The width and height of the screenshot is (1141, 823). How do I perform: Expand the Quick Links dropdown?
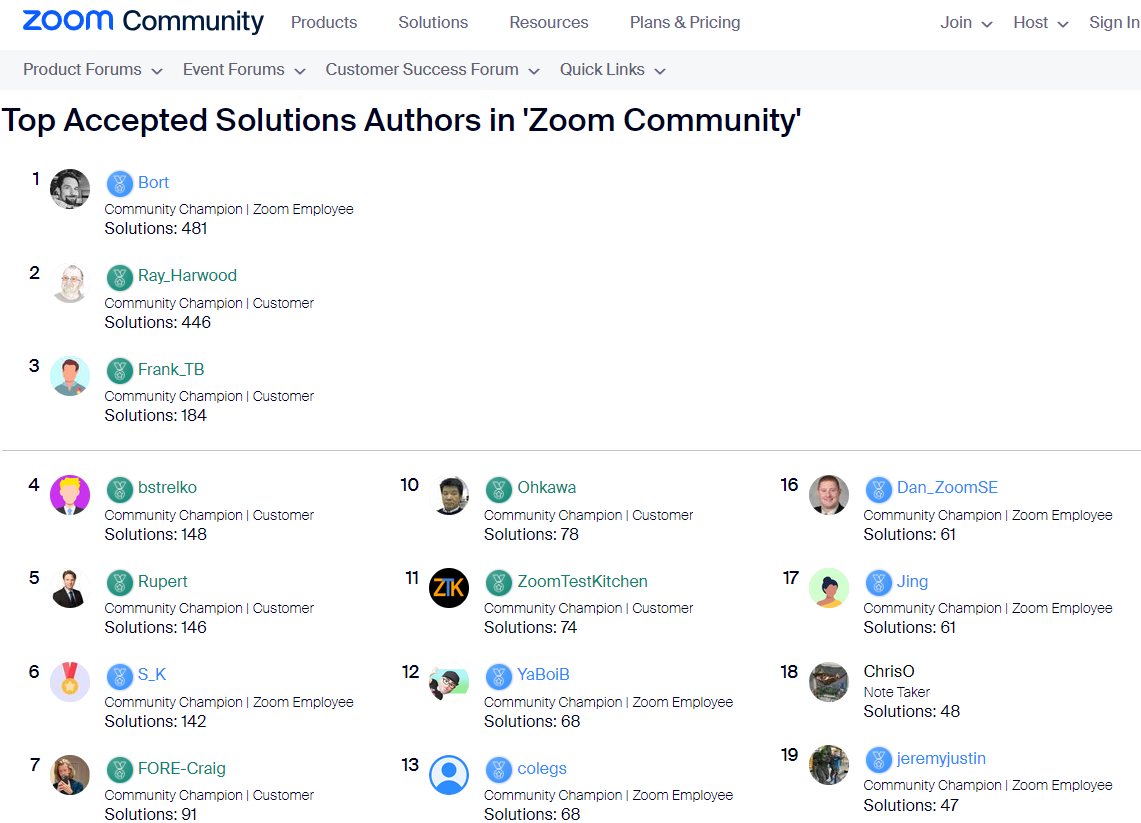613,70
